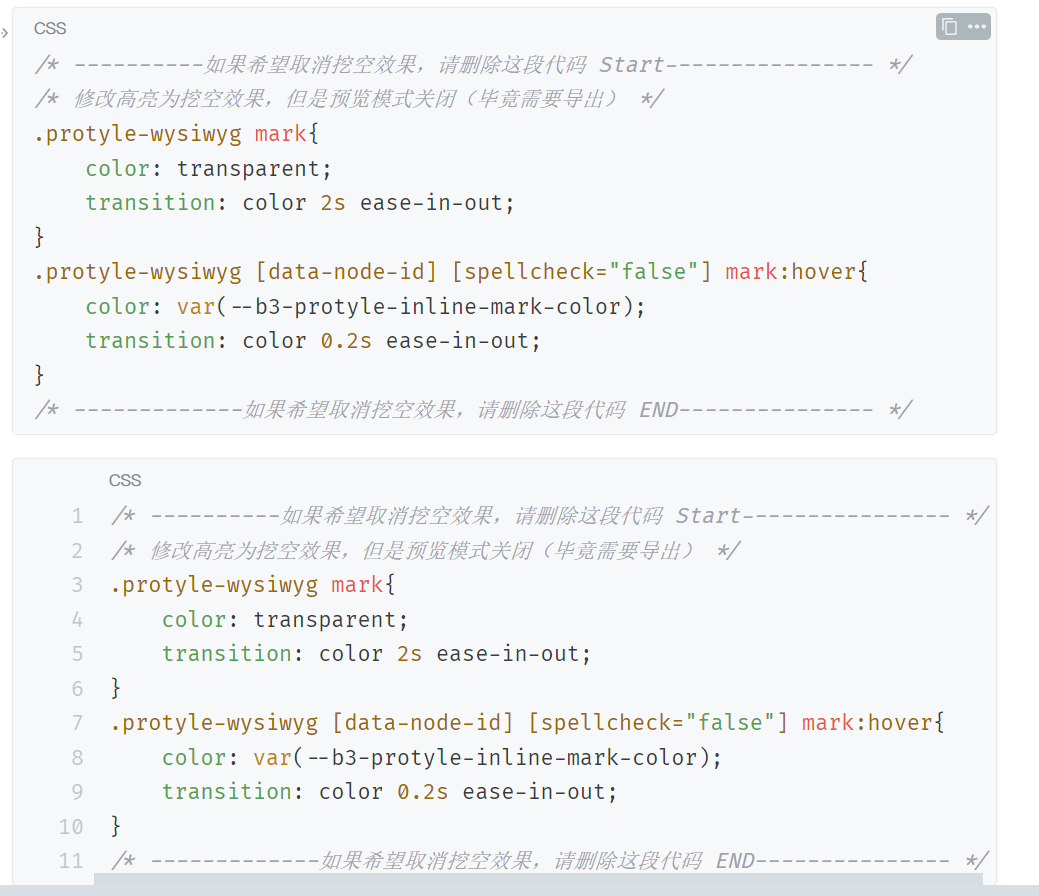The width and height of the screenshot is (1039, 896).
Task: Click line number 10 in the second block
Action: coord(71,826)
